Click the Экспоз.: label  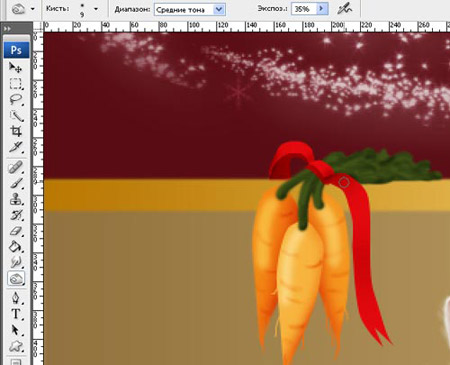[x=272, y=9]
